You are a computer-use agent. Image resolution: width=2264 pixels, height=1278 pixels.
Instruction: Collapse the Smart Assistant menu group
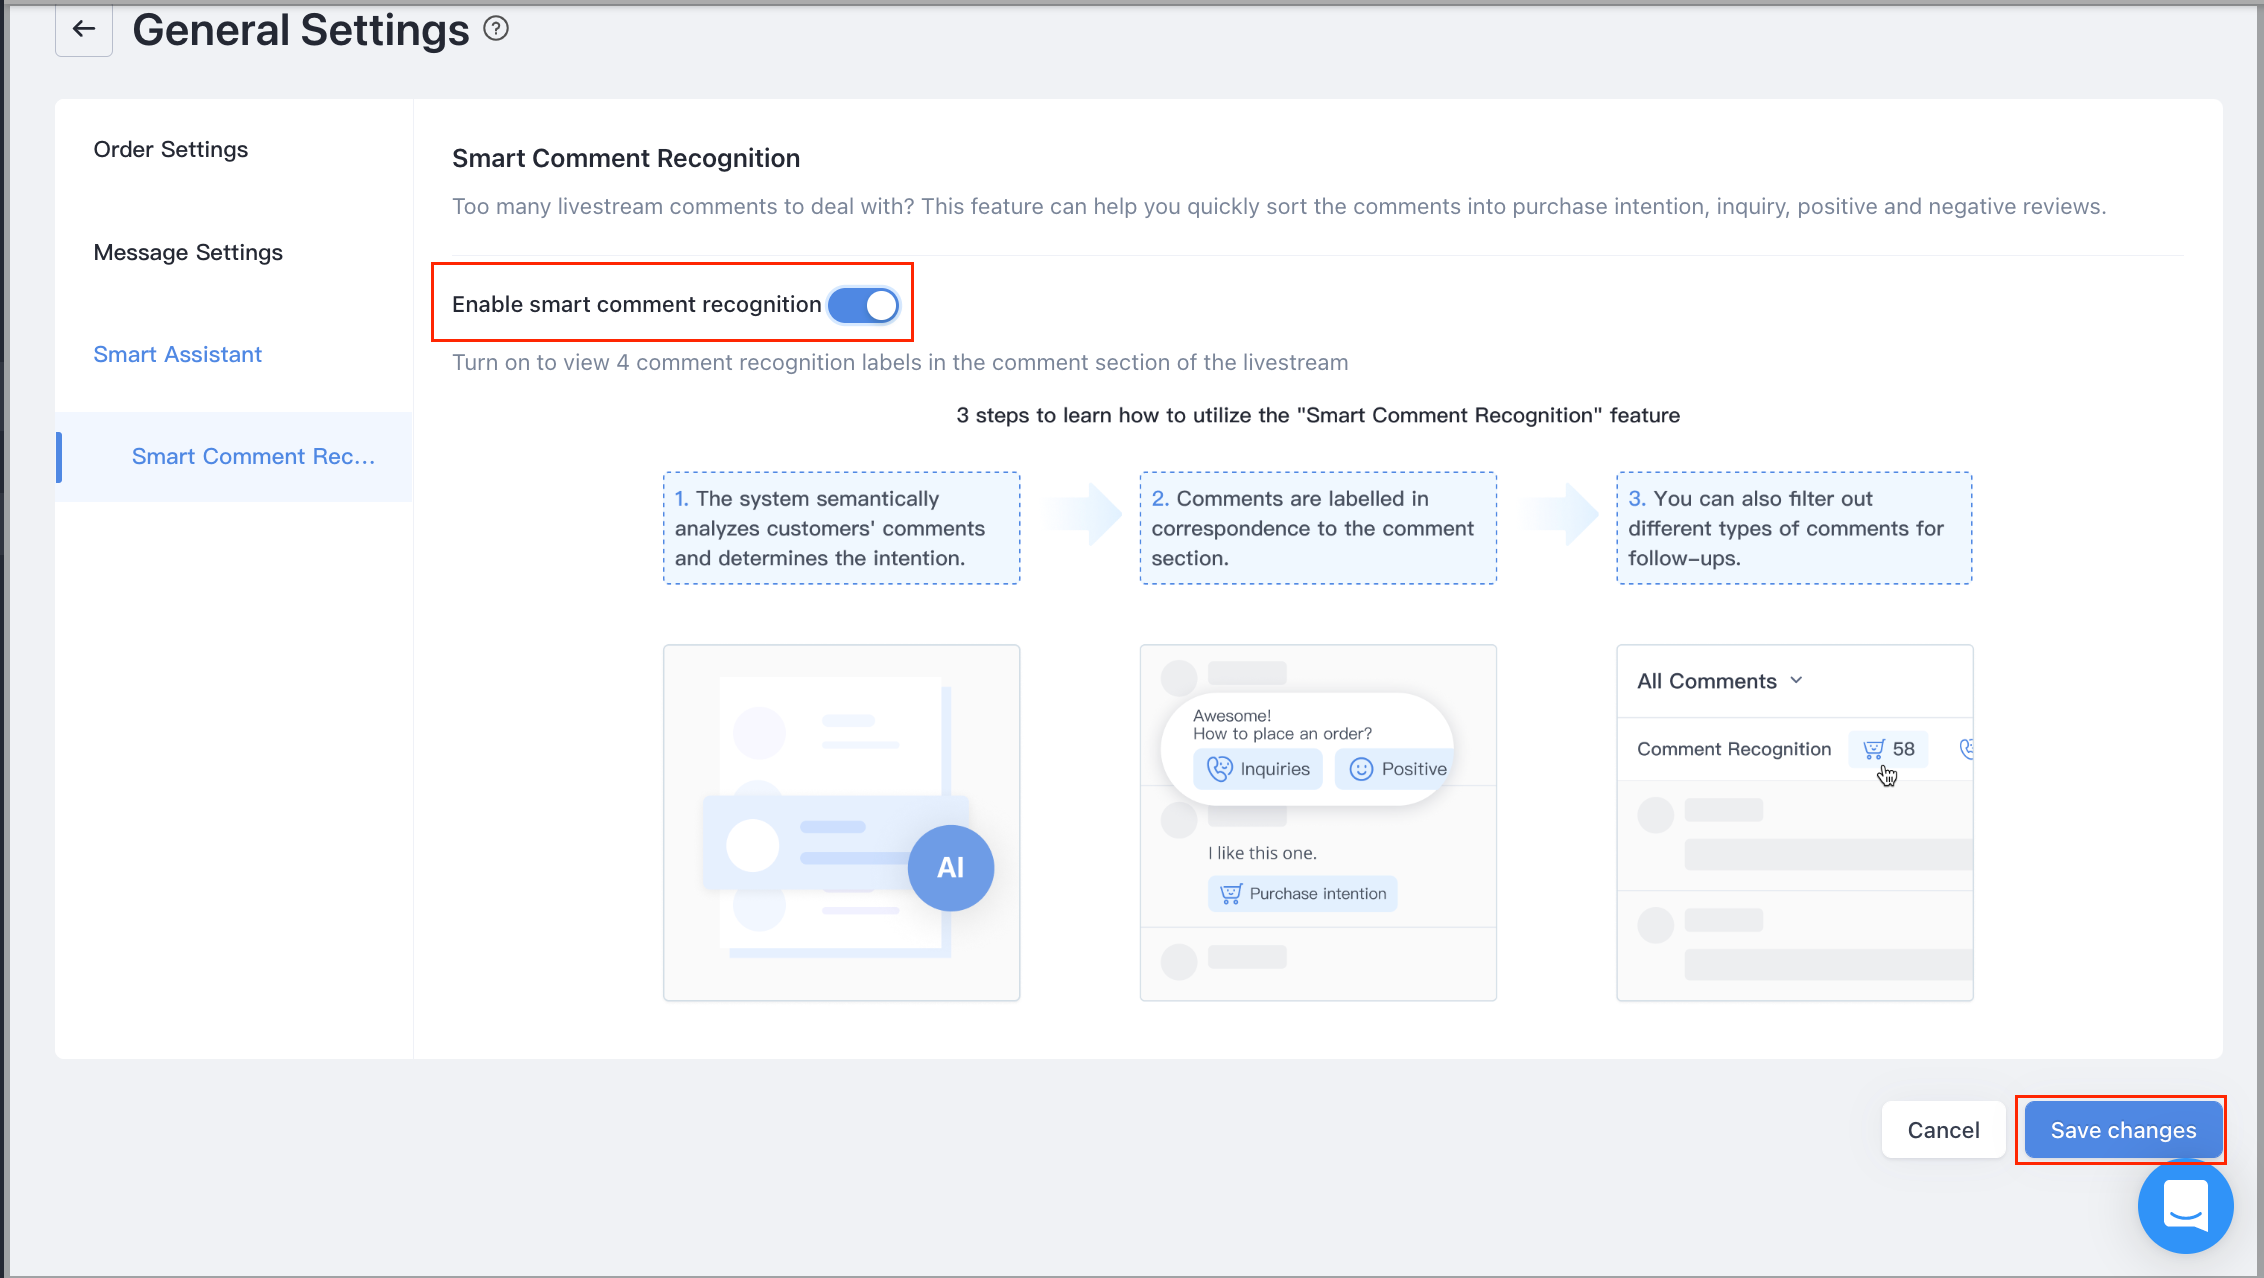177,354
